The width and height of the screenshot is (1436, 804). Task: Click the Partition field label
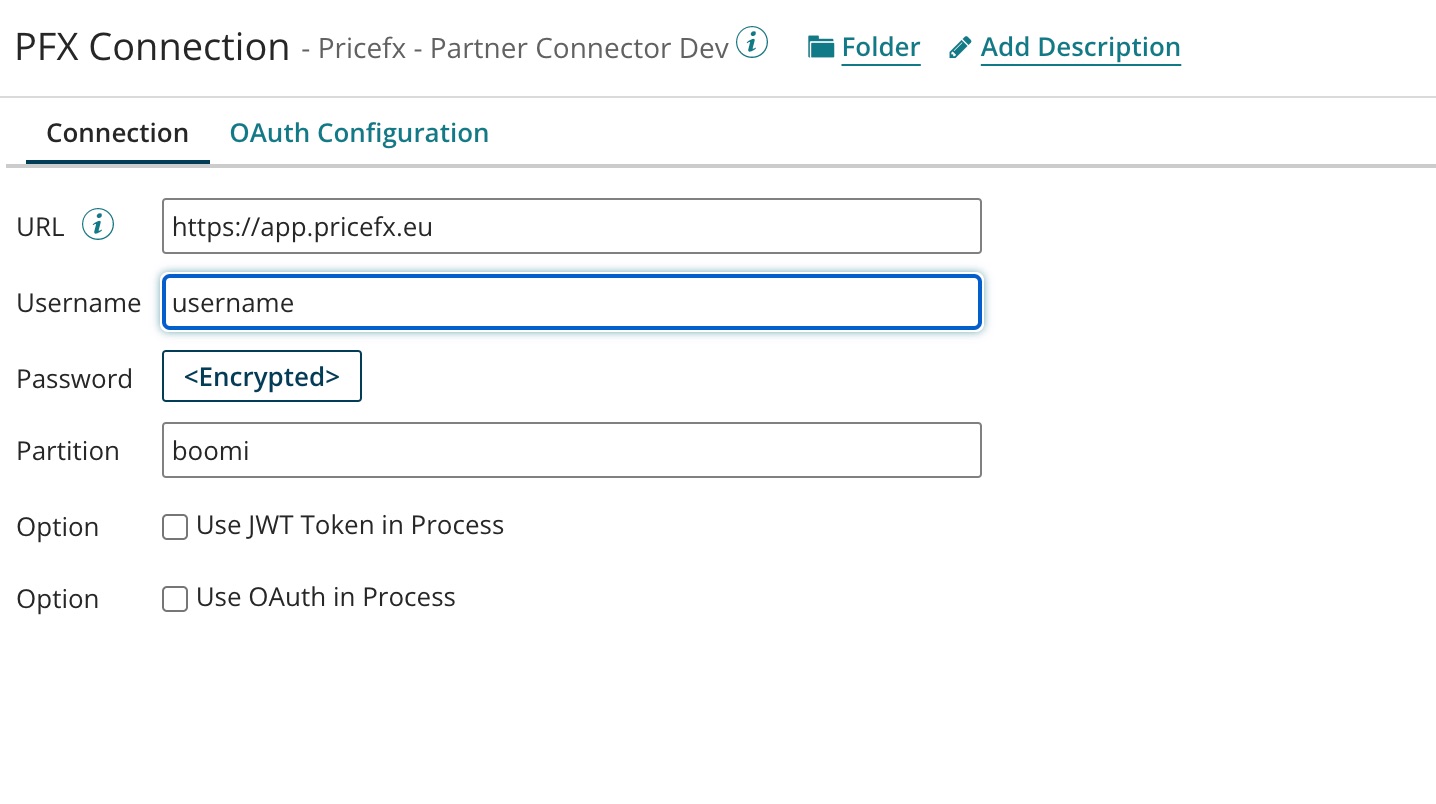tap(68, 451)
